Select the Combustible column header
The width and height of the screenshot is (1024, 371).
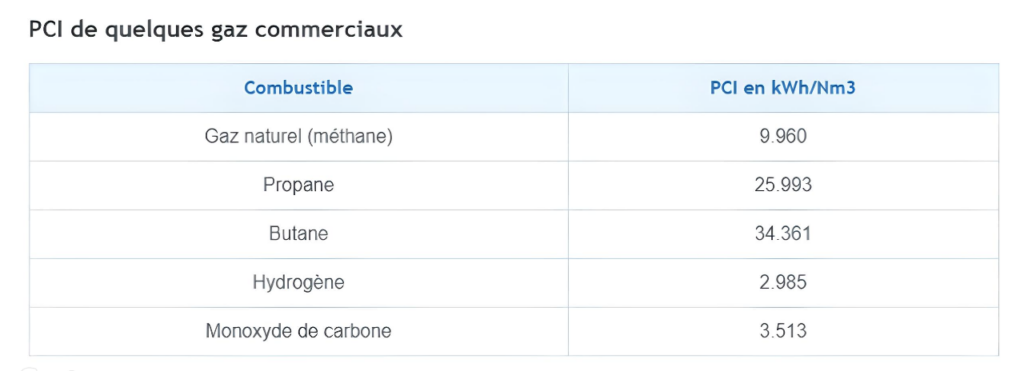(x=298, y=88)
